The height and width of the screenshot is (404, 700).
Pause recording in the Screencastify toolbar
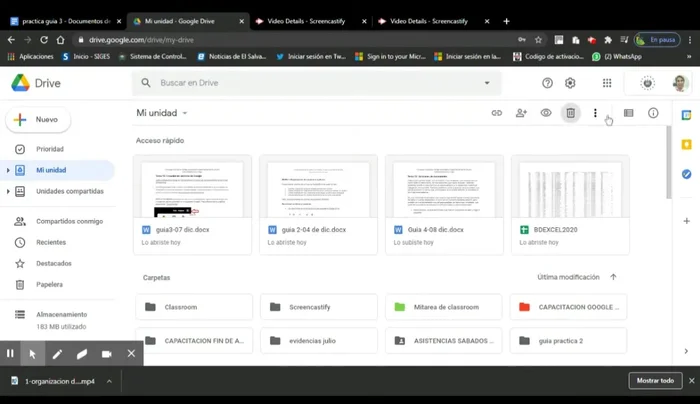tap(10, 353)
